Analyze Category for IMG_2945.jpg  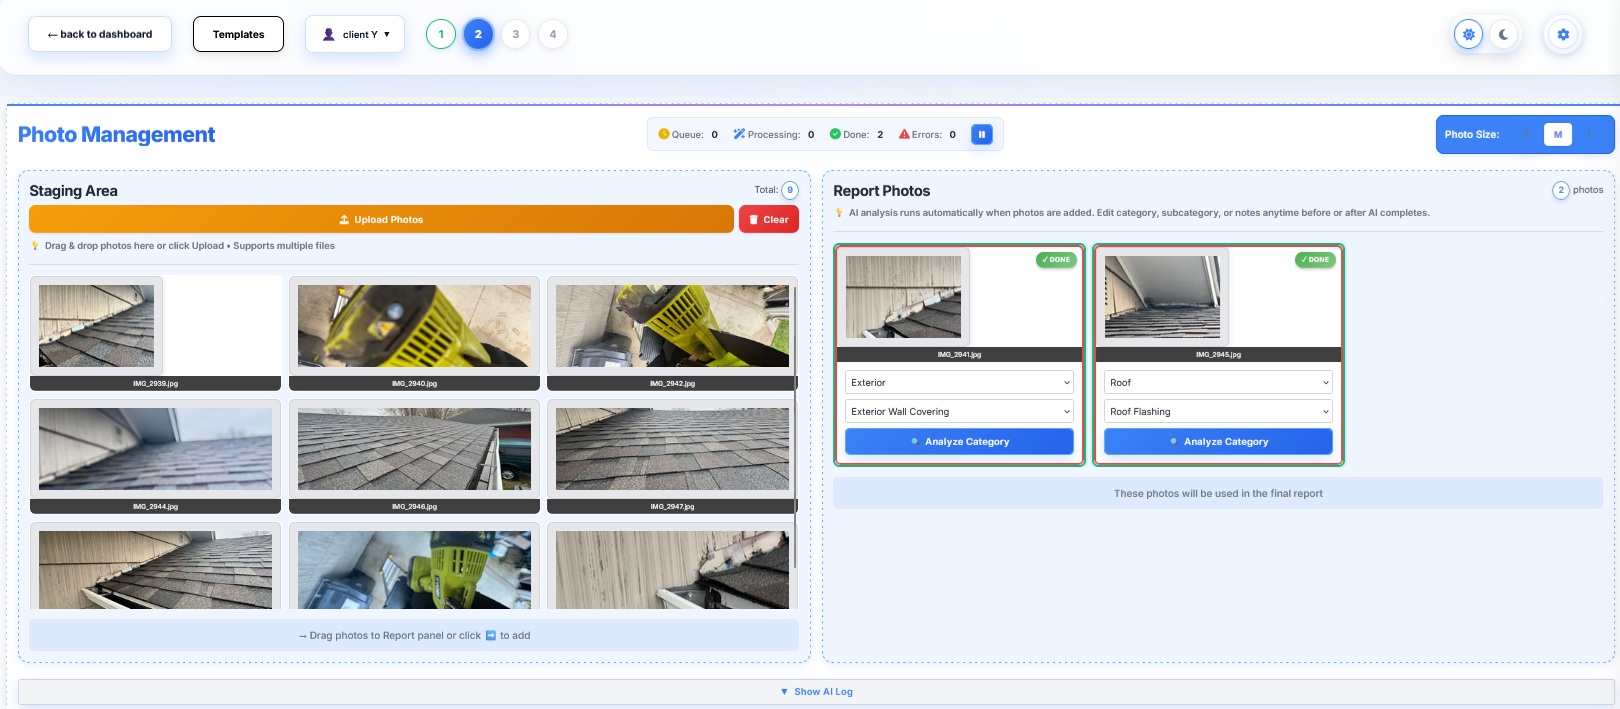coord(1218,441)
